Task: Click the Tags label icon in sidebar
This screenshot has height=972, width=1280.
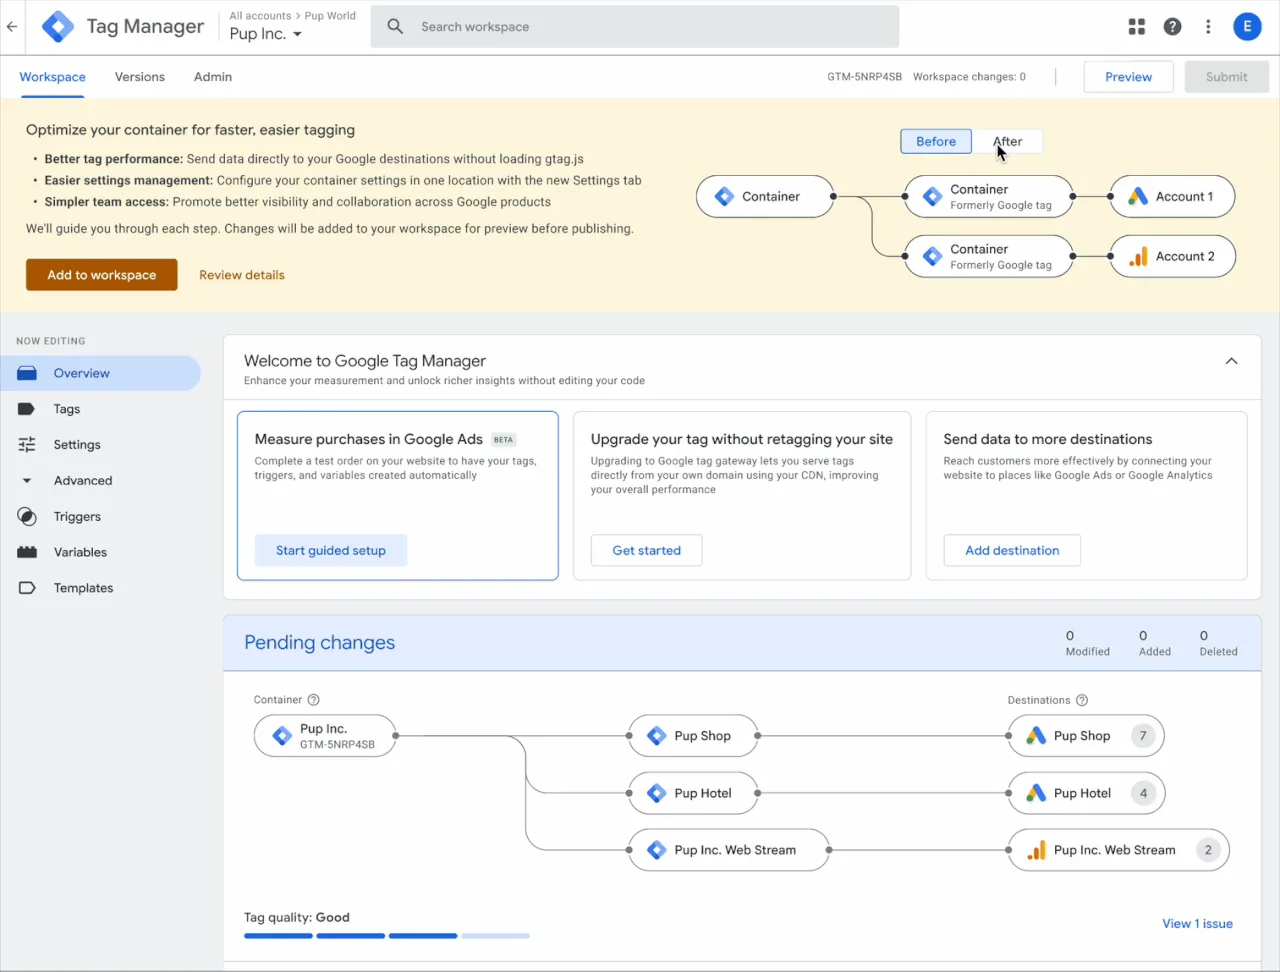Action: coord(27,409)
